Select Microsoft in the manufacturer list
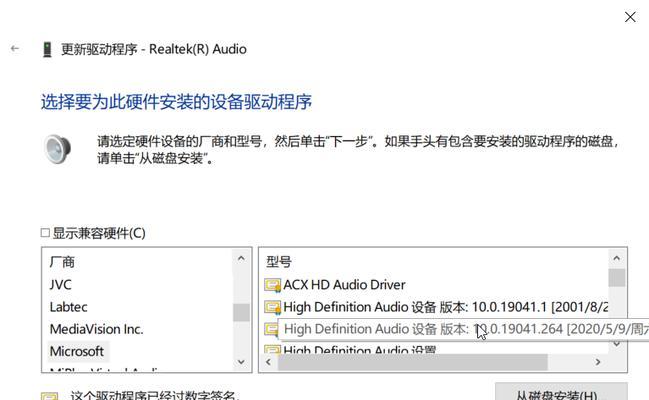 [x=77, y=351]
